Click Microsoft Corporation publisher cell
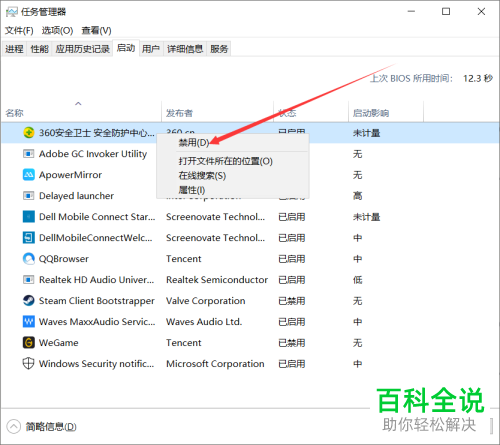Image resolution: width=500 pixels, height=445 pixels. click(x=215, y=364)
